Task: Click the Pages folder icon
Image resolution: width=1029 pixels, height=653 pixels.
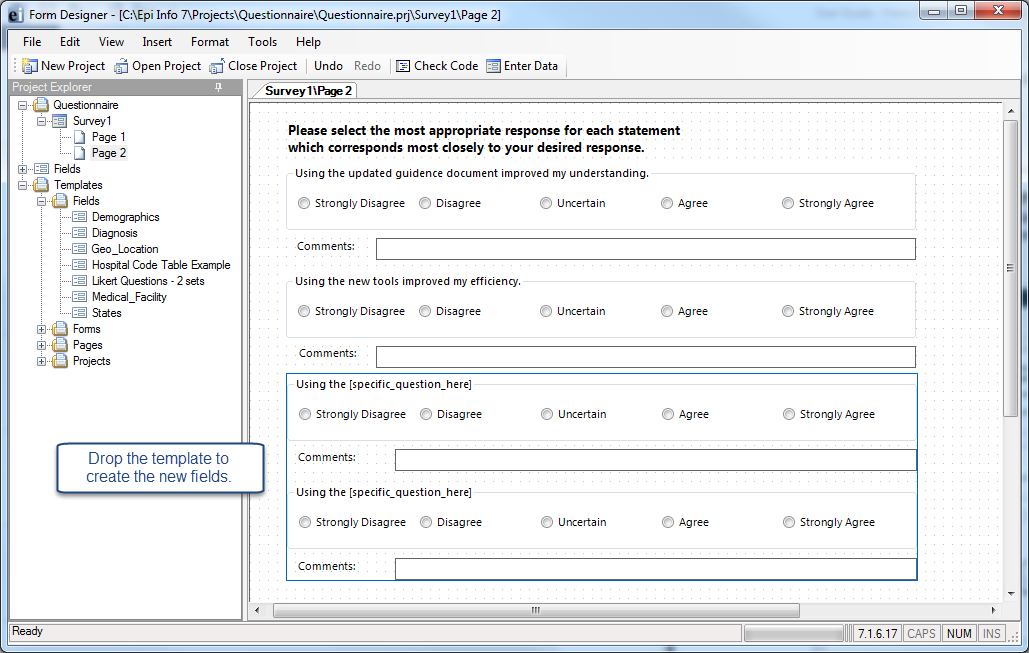Action: point(60,345)
